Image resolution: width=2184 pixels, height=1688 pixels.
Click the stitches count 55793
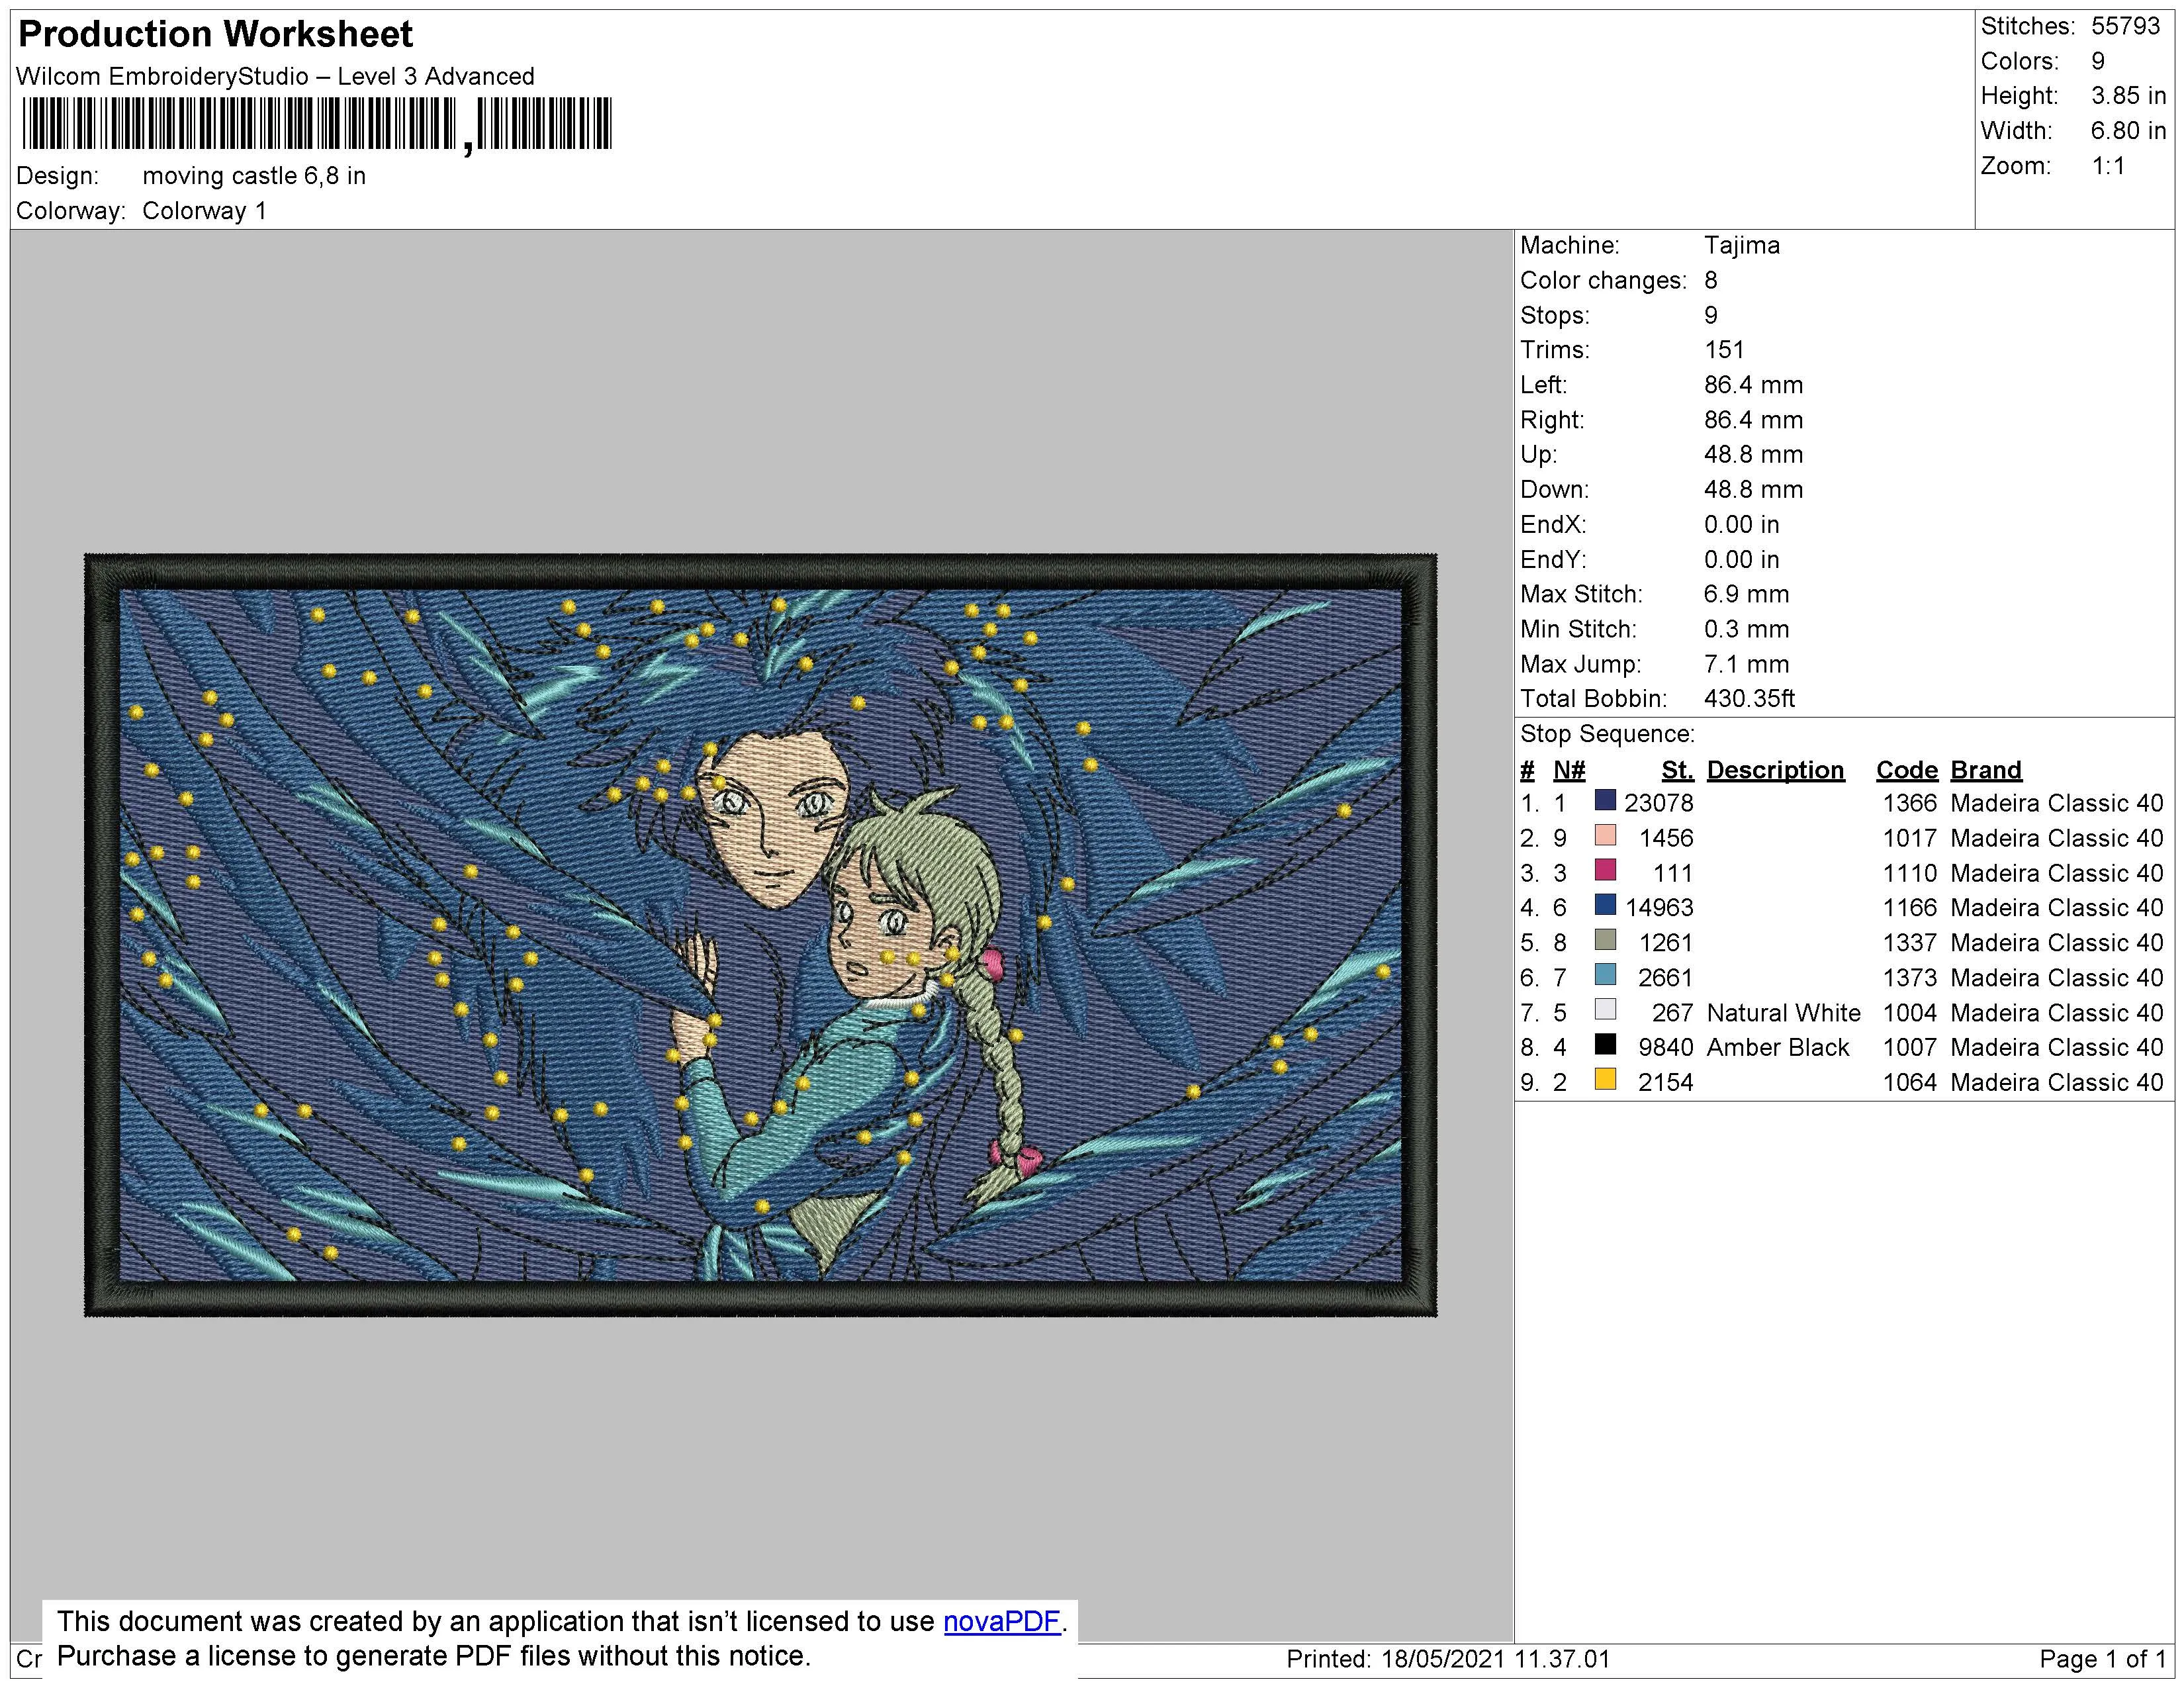pos(2126,26)
